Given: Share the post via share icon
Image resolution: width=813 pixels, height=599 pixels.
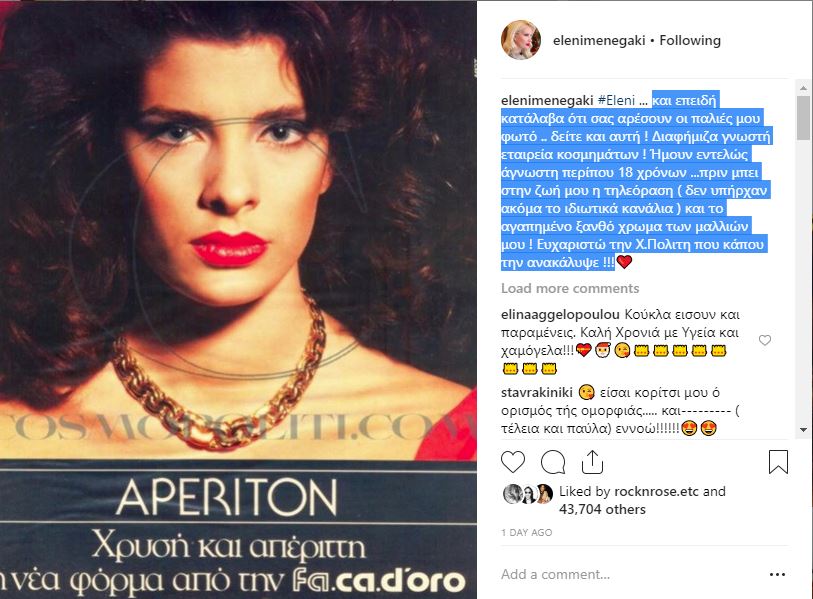Looking at the screenshot, I should pos(592,462).
